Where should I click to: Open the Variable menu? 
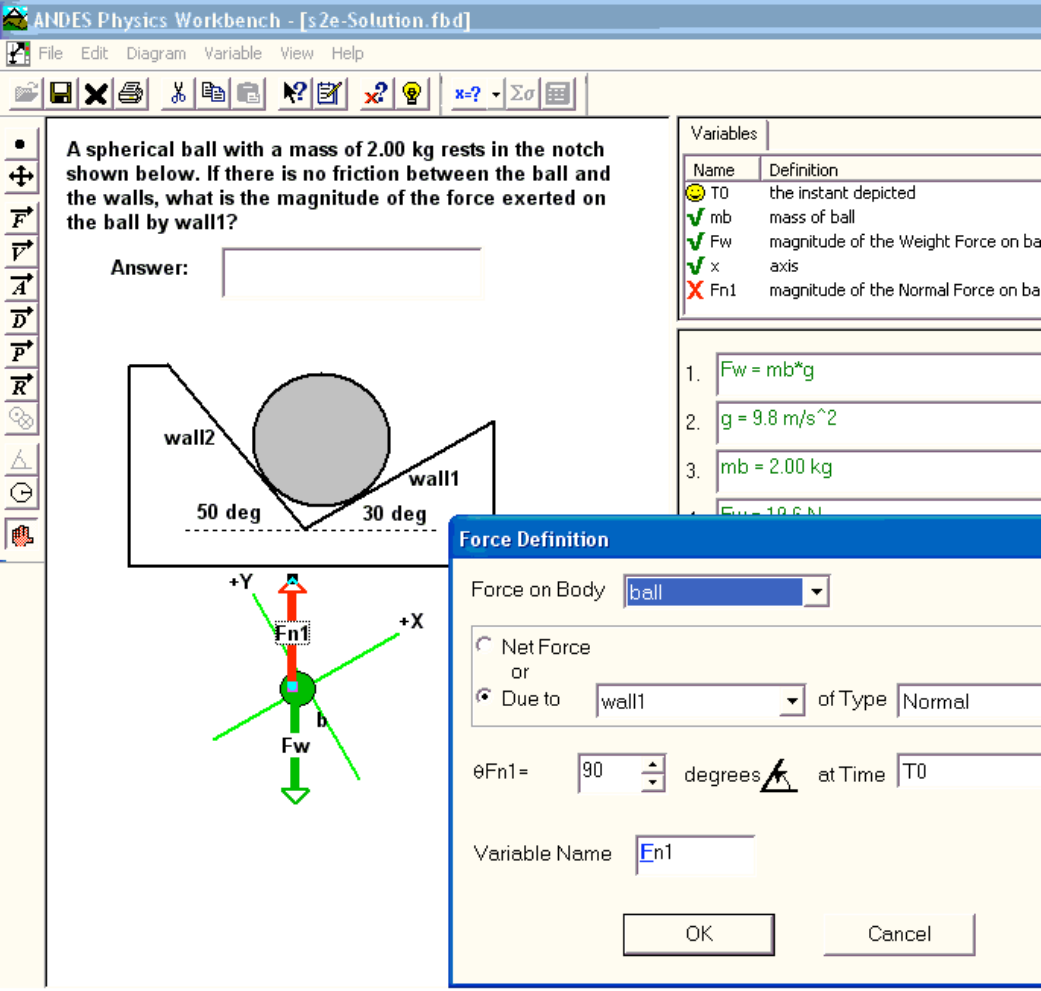[x=232, y=53]
